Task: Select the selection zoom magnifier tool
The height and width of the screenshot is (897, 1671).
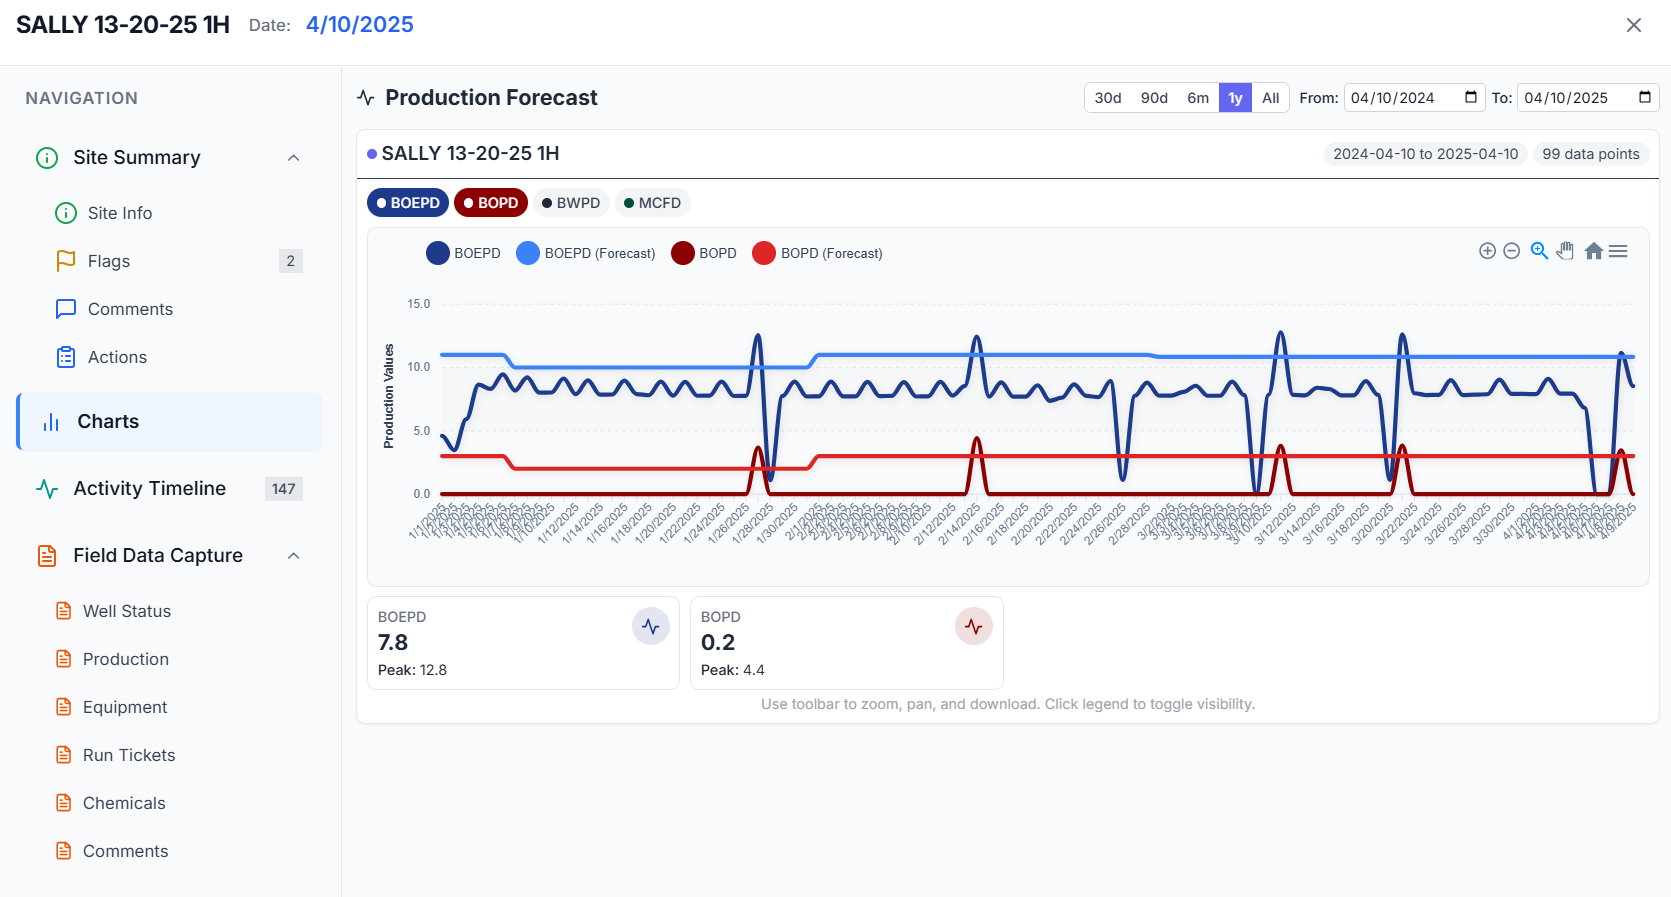Action: click(x=1538, y=250)
